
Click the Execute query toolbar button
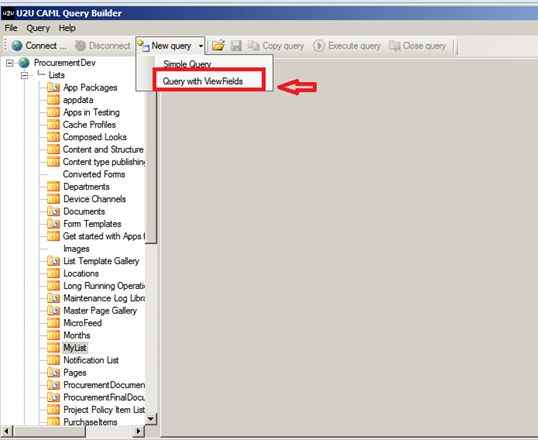[347, 45]
